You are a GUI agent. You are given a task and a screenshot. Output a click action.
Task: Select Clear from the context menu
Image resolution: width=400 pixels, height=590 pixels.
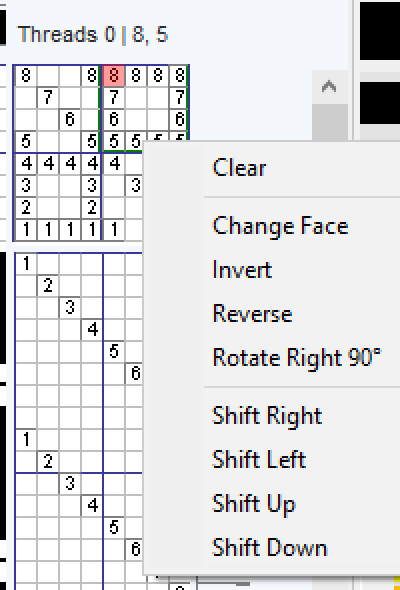(x=239, y=167)
